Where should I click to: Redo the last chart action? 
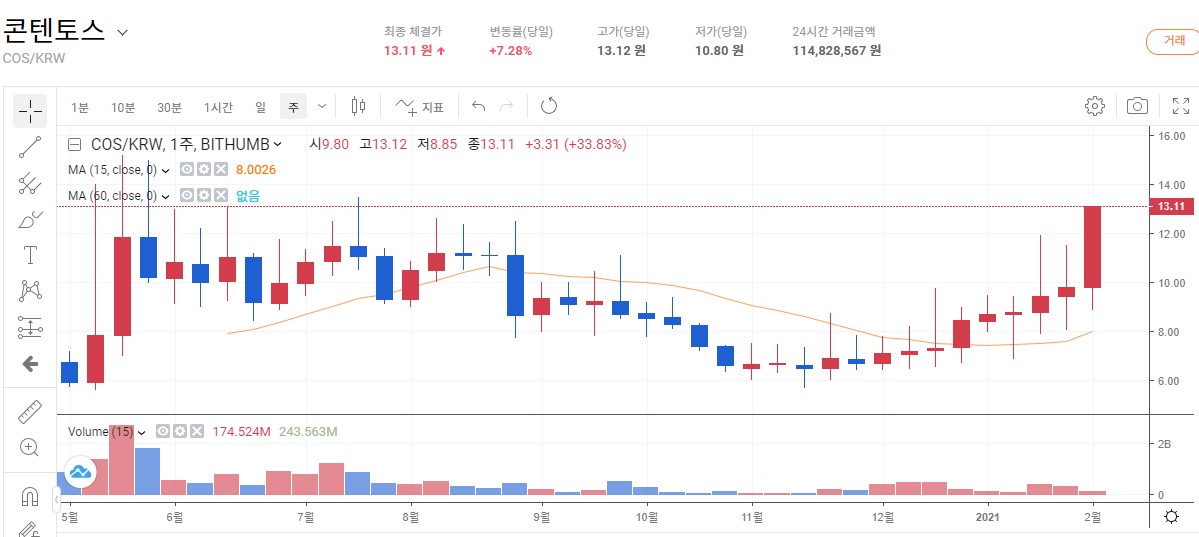(506, 106)
